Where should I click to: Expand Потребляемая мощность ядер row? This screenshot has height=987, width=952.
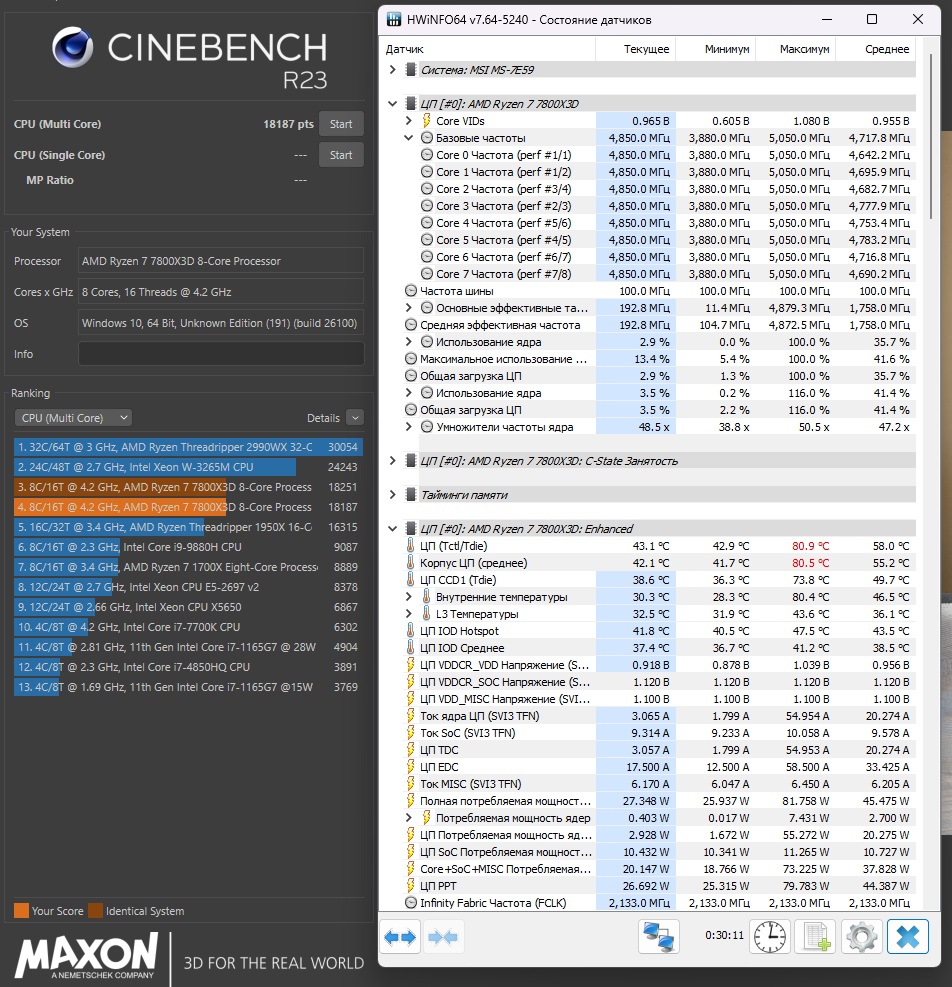click(408, 818)
